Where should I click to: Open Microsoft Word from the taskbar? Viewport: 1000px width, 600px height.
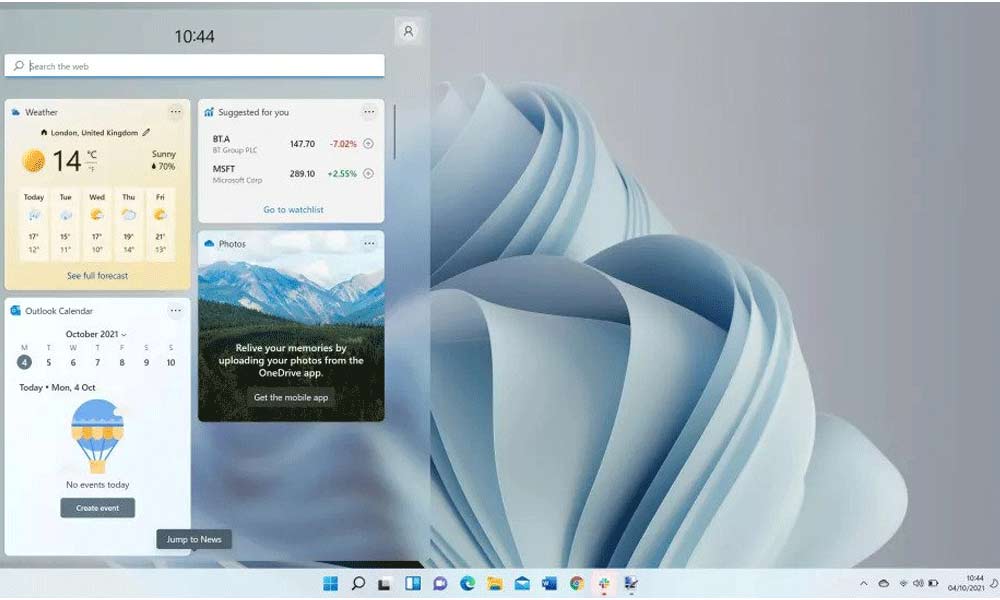click(x=549, y=581)
